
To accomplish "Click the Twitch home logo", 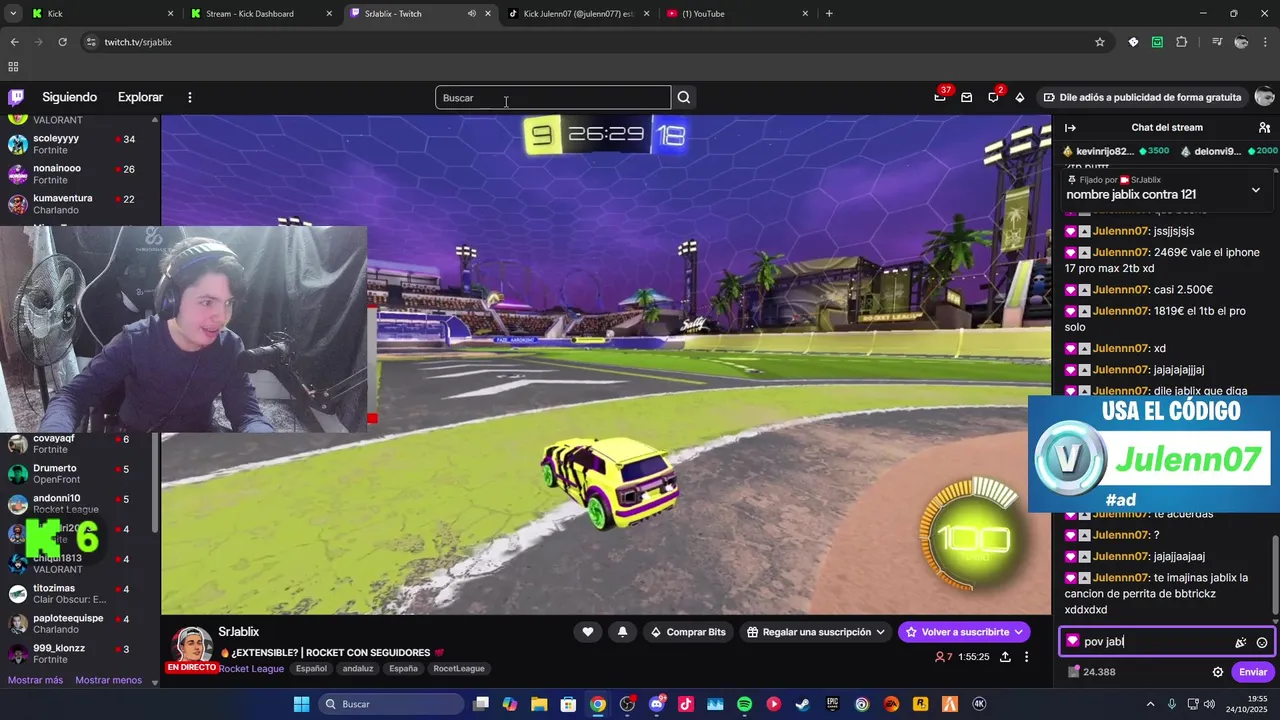I will point(16,97).
